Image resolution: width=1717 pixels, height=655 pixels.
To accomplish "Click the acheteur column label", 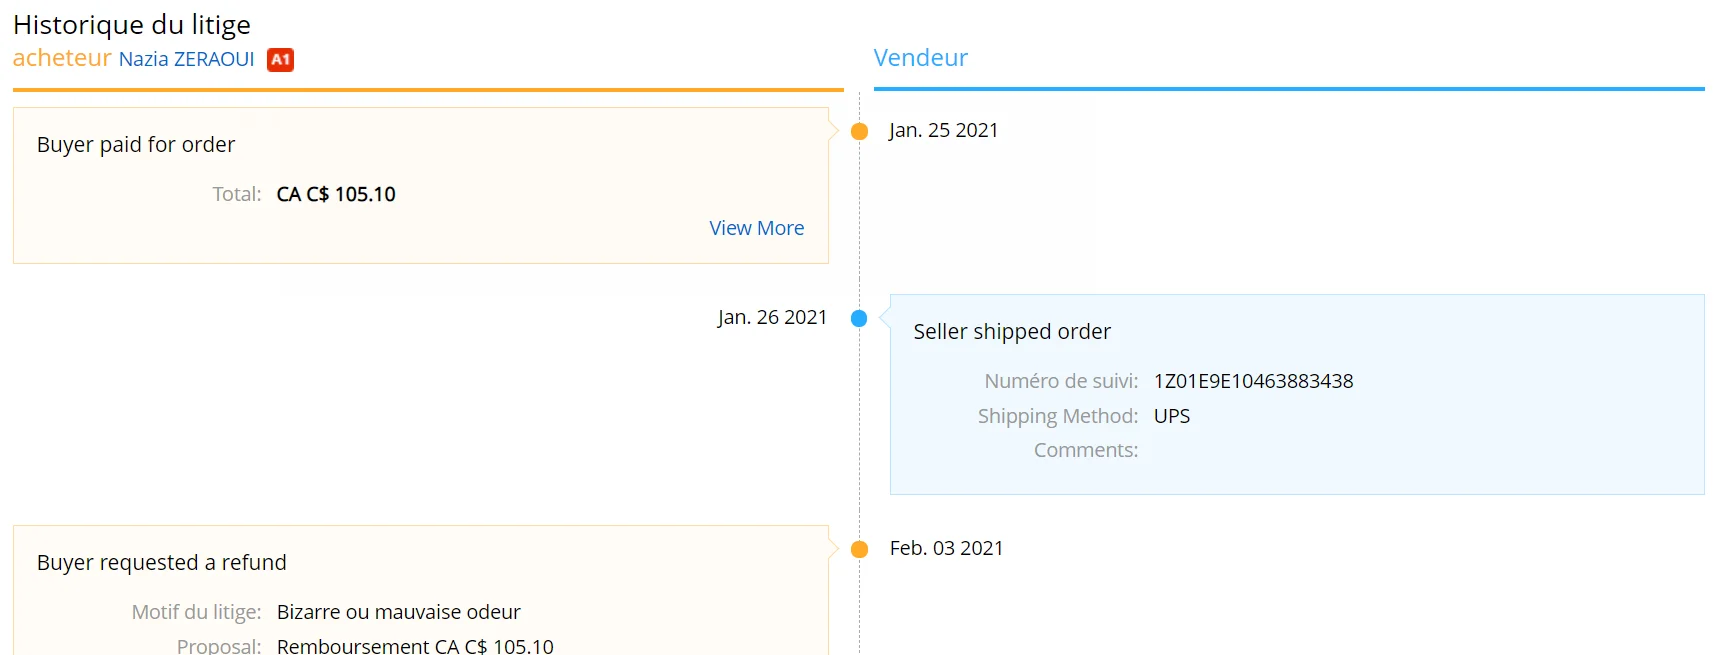I will [62, 58].
